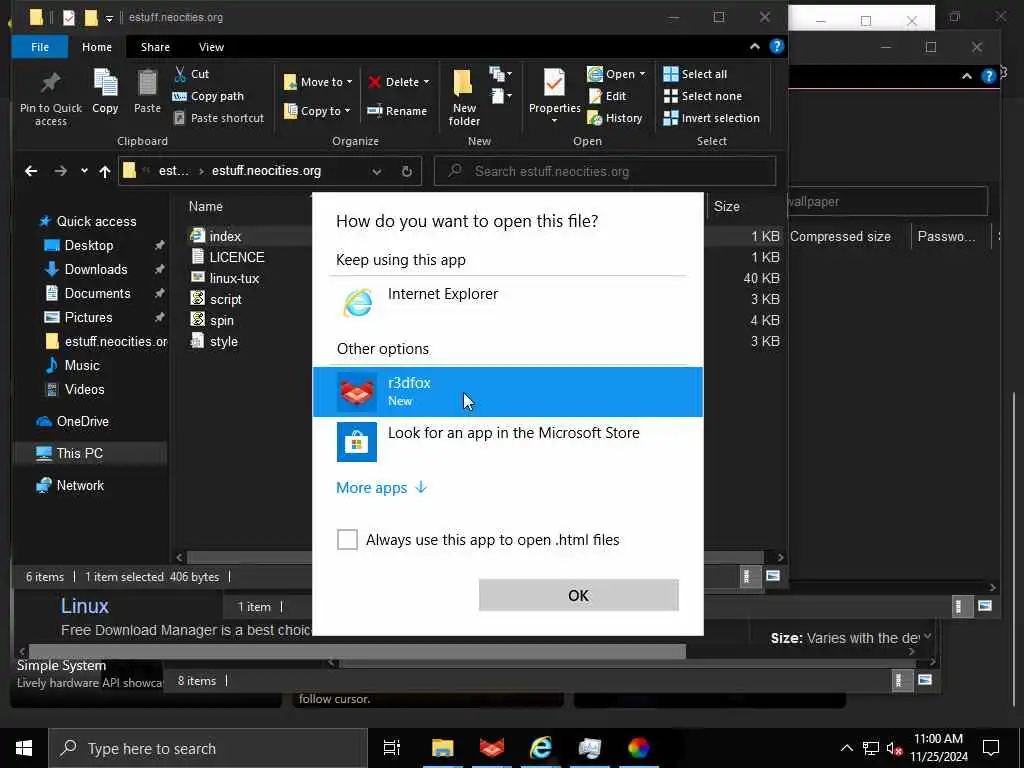Select r3dfox in the Other options list
Viewport: 1024px width, 768px height.
(x=507, y=391)
